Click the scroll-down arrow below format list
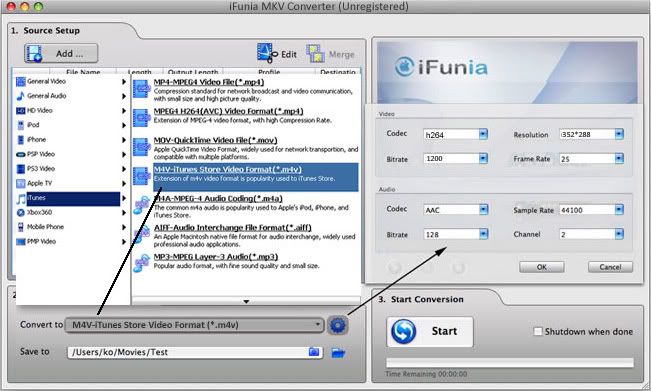This screenshot has height=391, width=651. (246, 301)
